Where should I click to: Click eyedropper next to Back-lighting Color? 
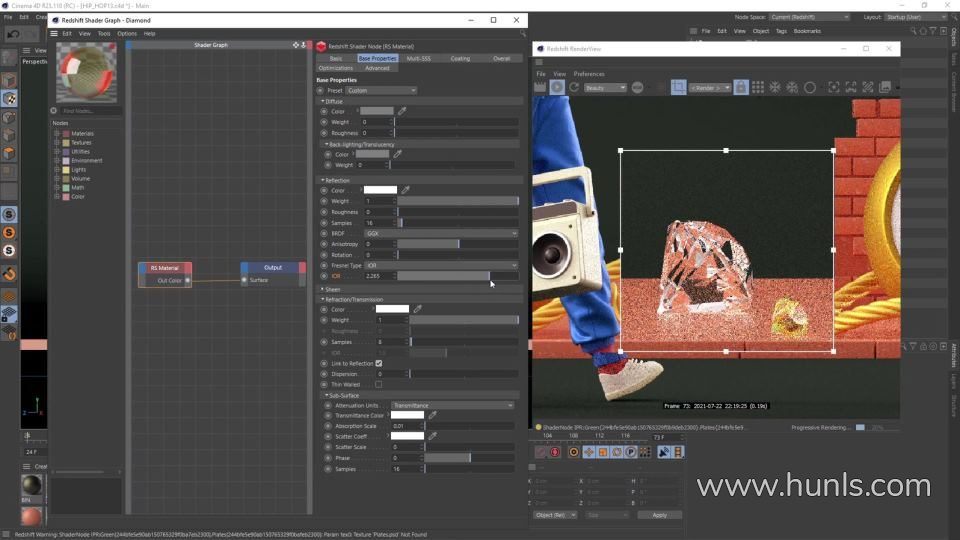pos(397,154)
